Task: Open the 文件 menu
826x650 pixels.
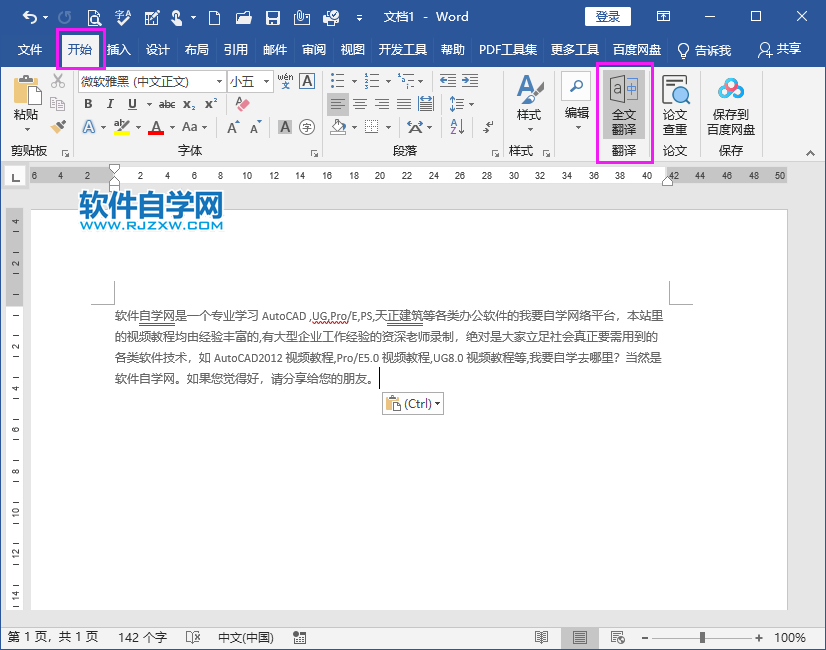Action: [x=30, y=49]
